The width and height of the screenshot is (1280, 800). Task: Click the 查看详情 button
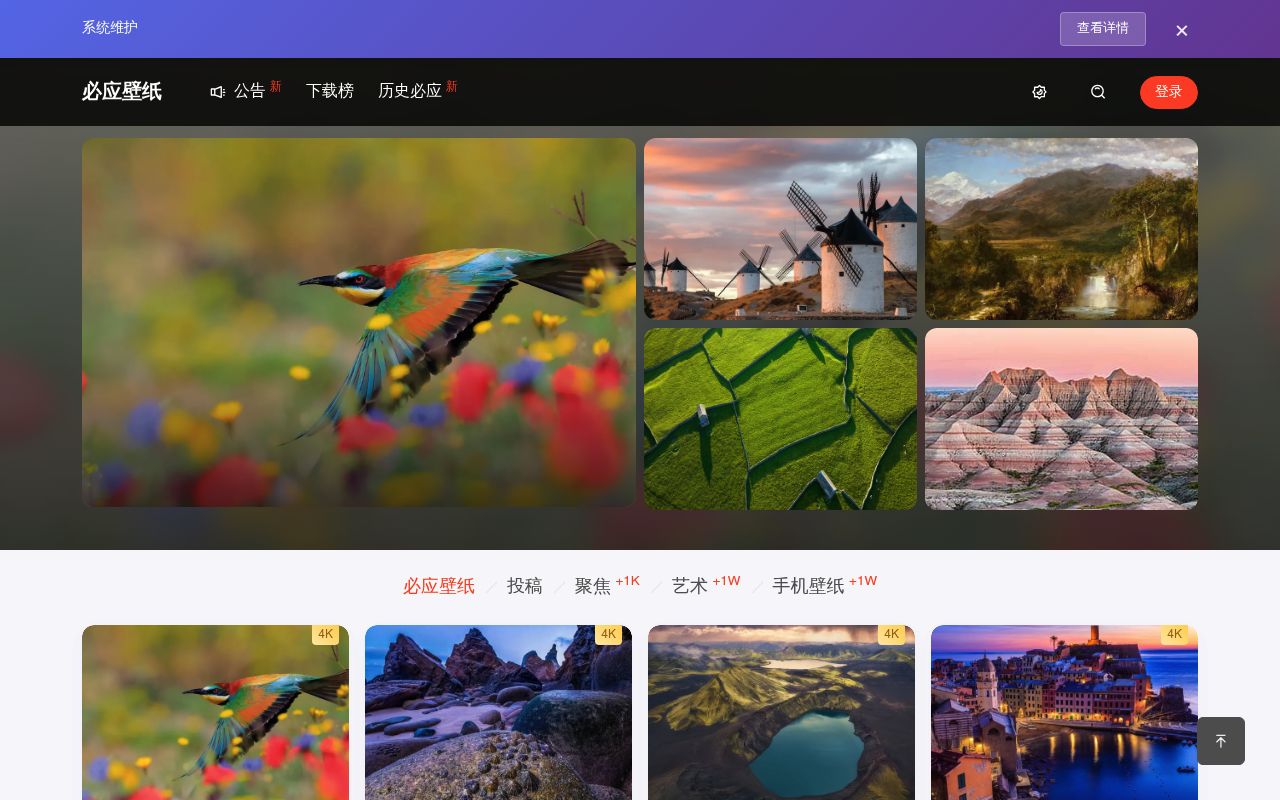pyautogui.click(x=1103, y=29)
